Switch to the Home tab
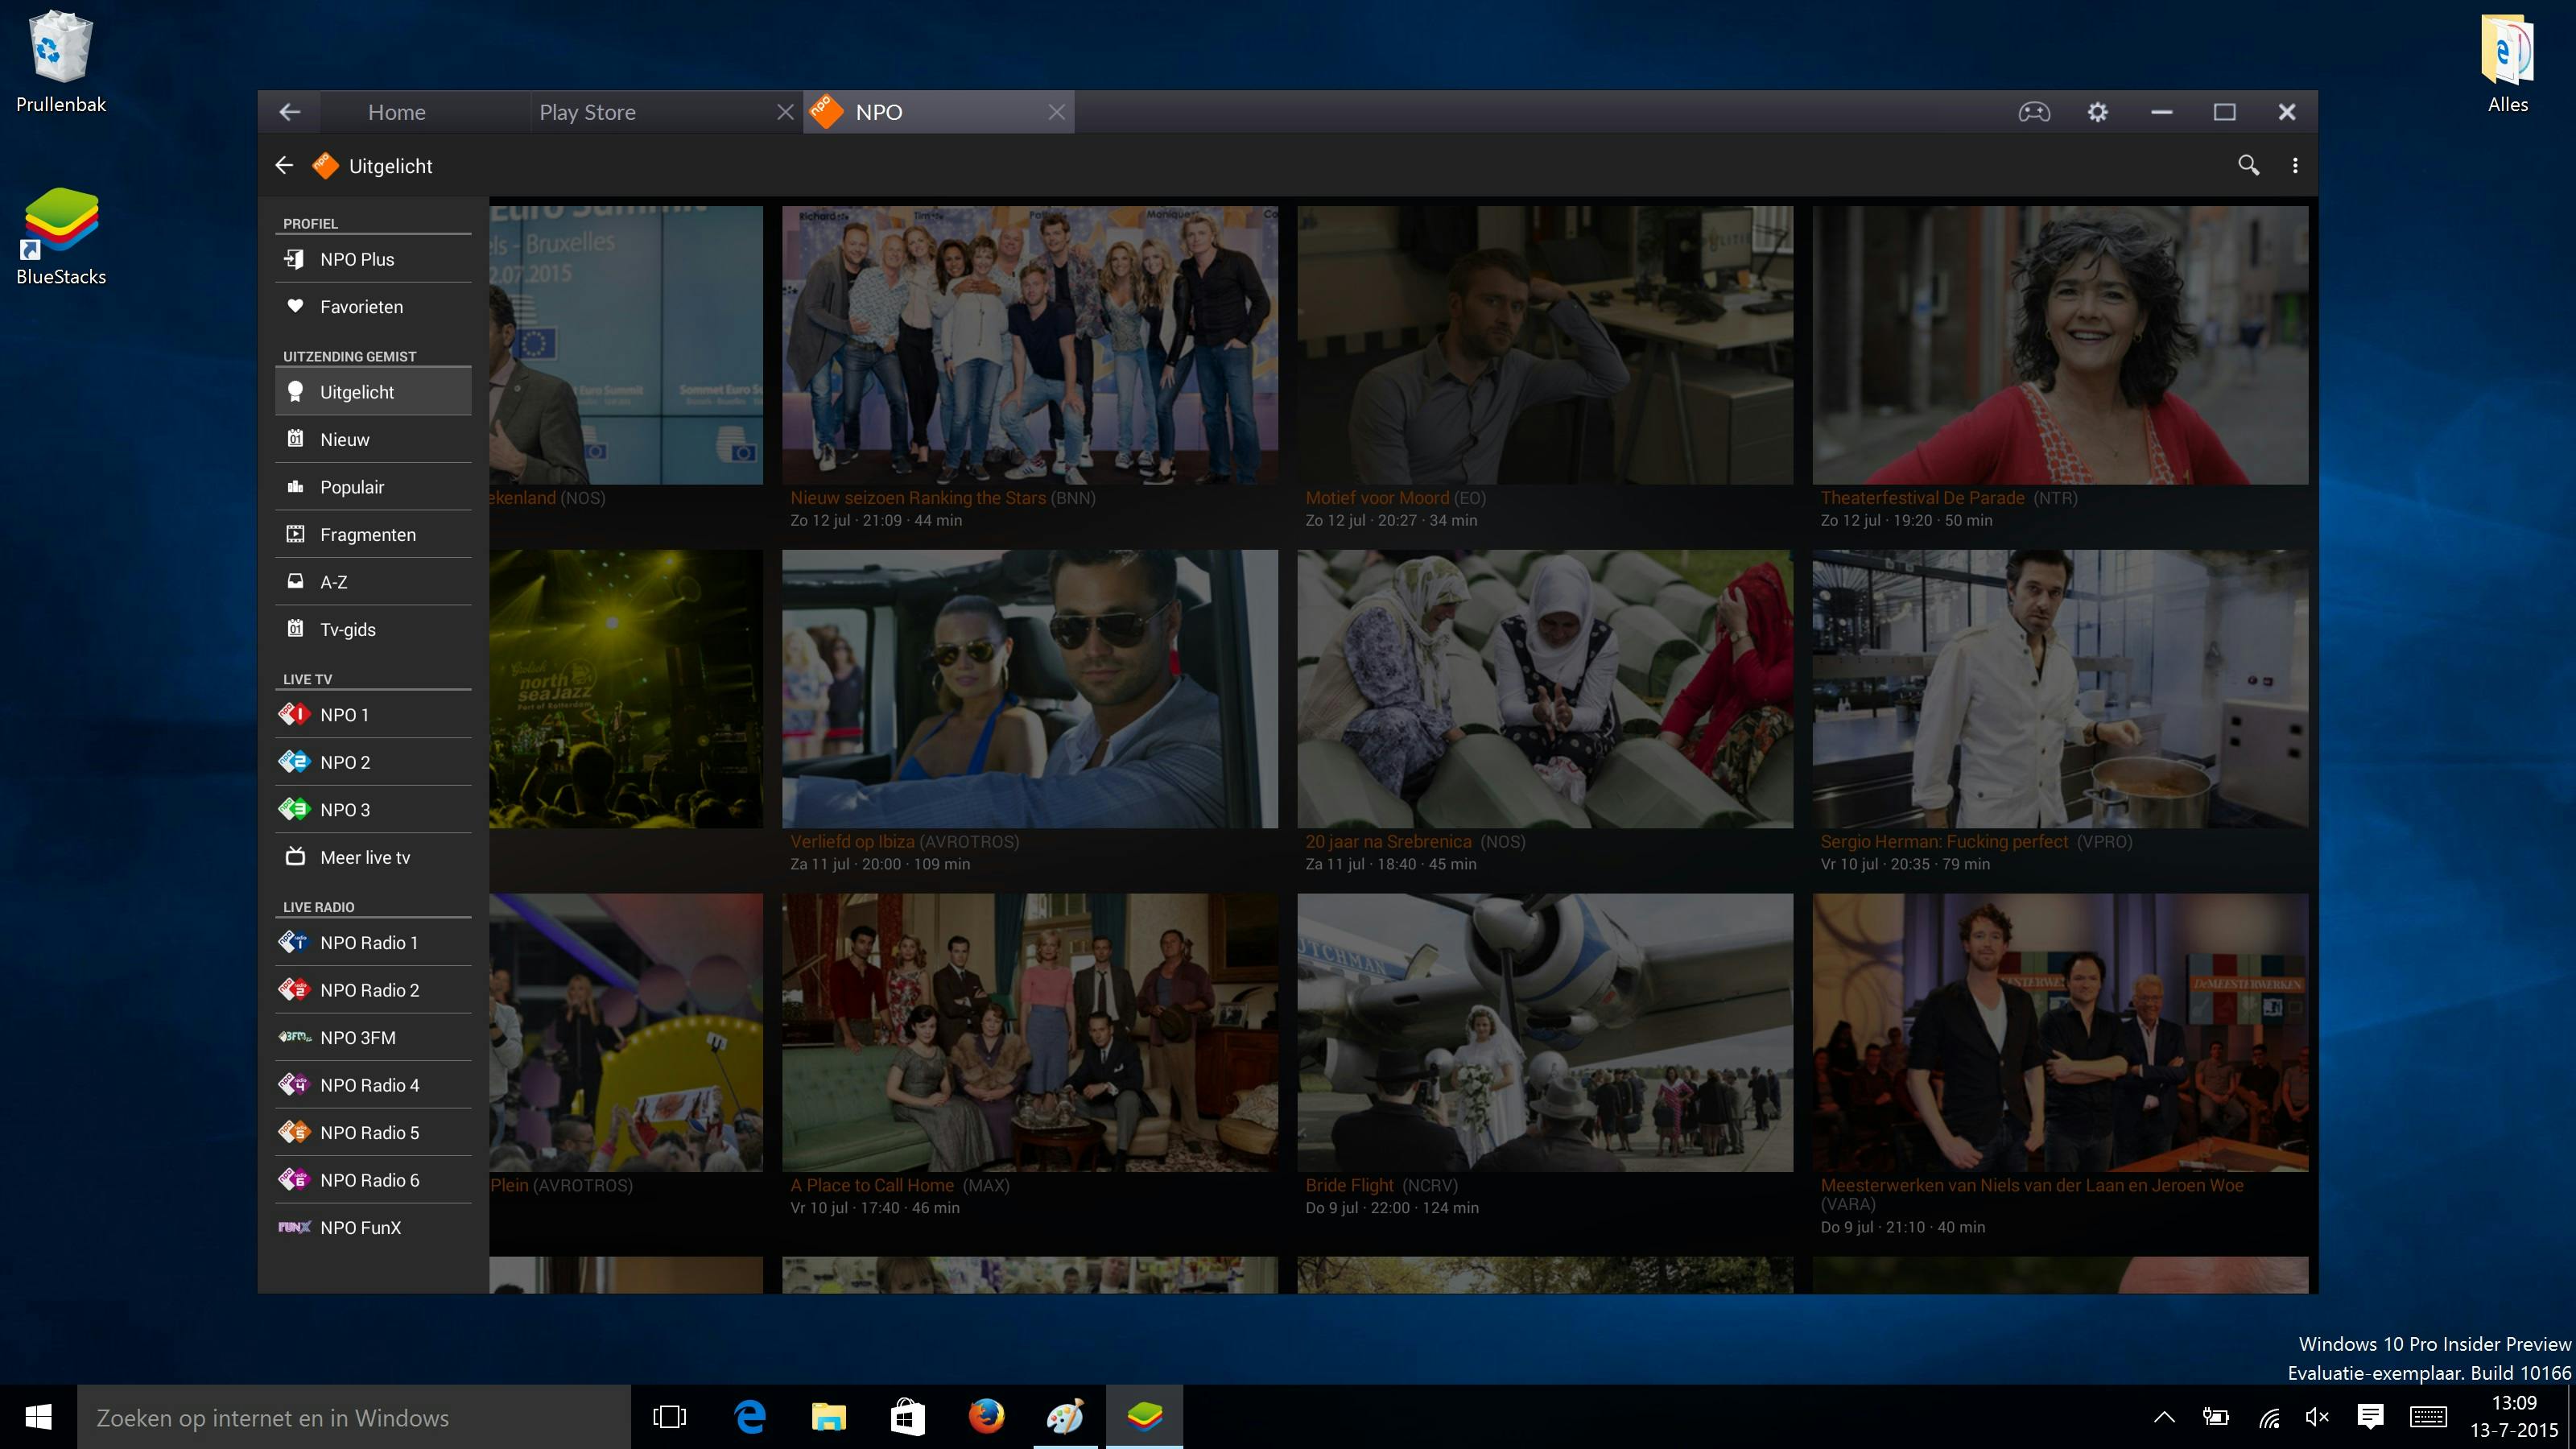Screen dimensions: 2576x1449 (397, 112)
